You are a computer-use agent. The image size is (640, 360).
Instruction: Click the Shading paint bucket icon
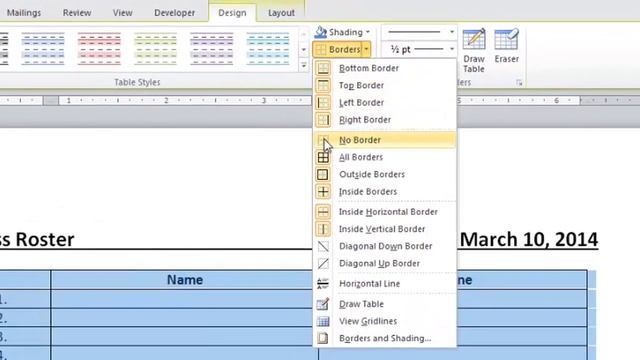tap(320, 32)
